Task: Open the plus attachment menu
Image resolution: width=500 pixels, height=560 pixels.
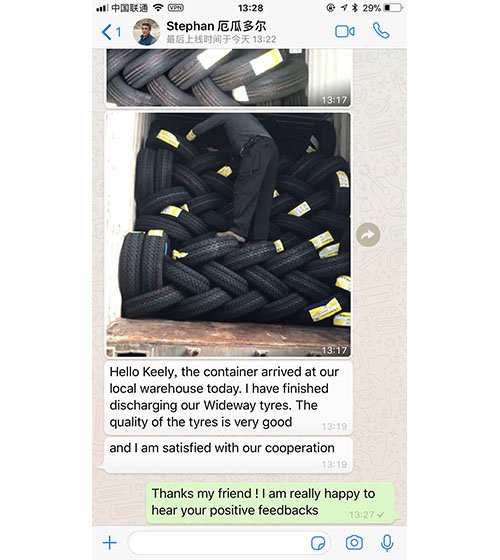Action: click(110, 543)
